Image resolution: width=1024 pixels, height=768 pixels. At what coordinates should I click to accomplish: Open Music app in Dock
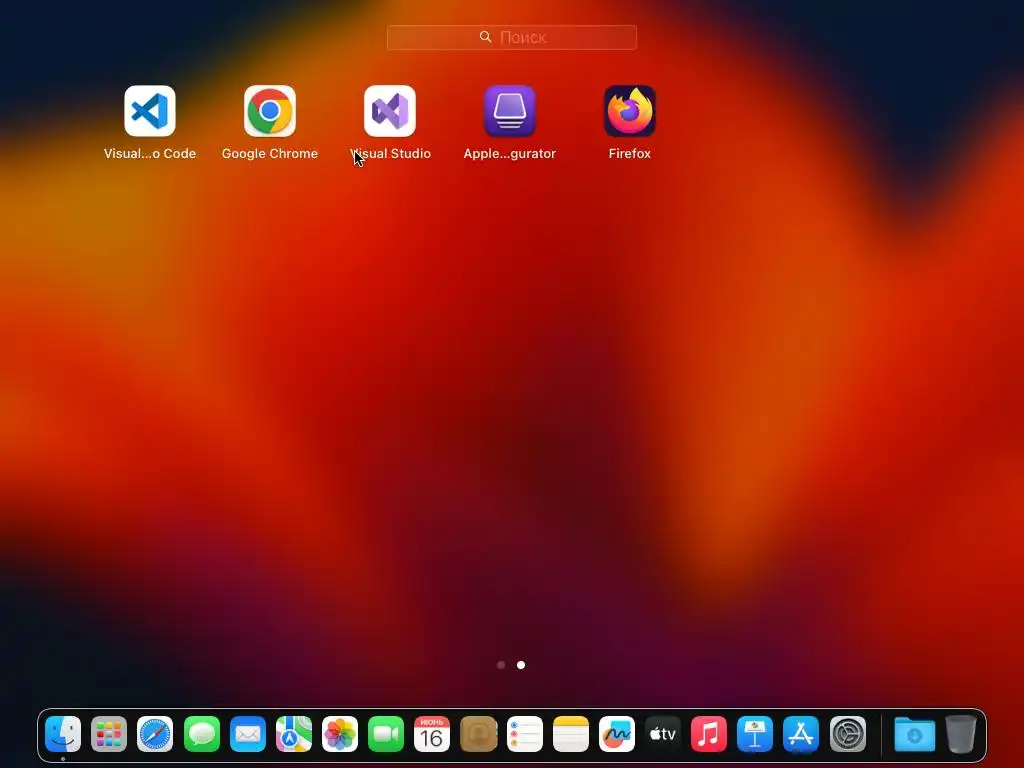pos(709,734)
